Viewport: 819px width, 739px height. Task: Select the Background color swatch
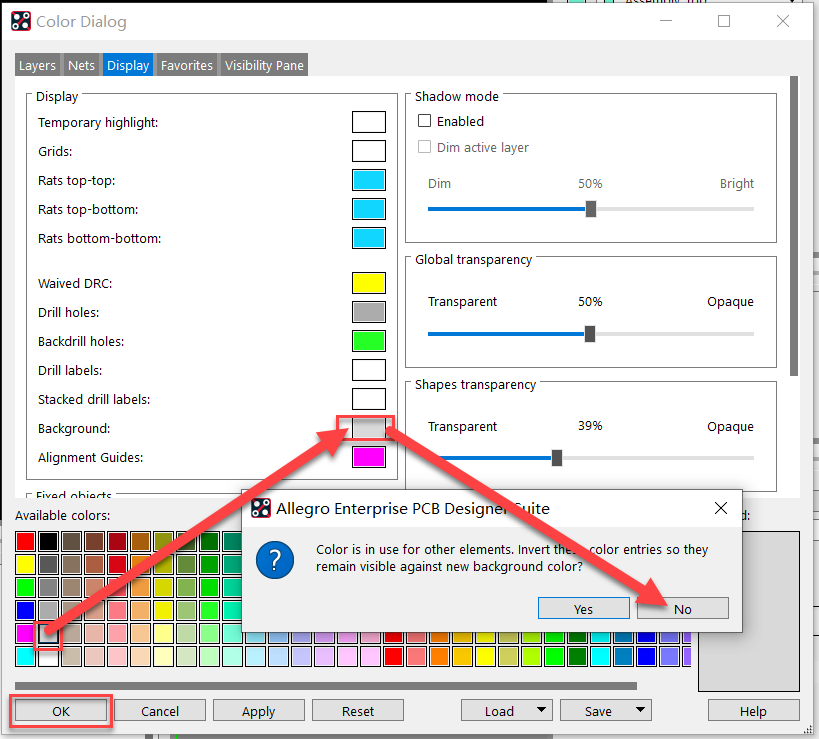(x=369, y=428)
